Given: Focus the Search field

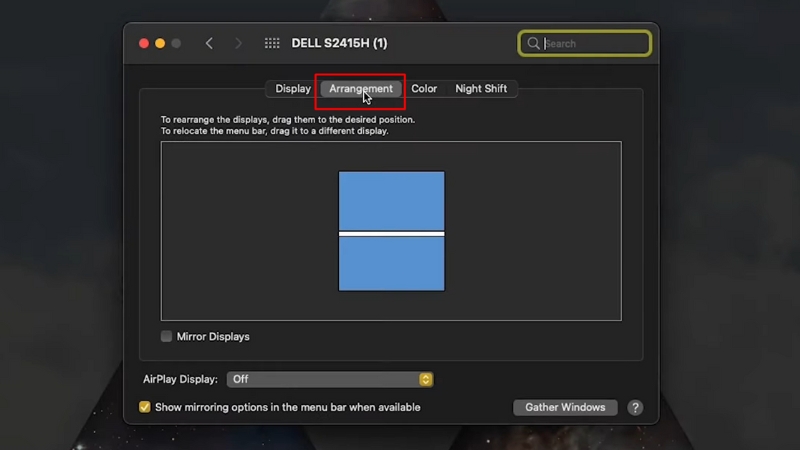Looking at the screenshot, I should (x=585, y=43).
